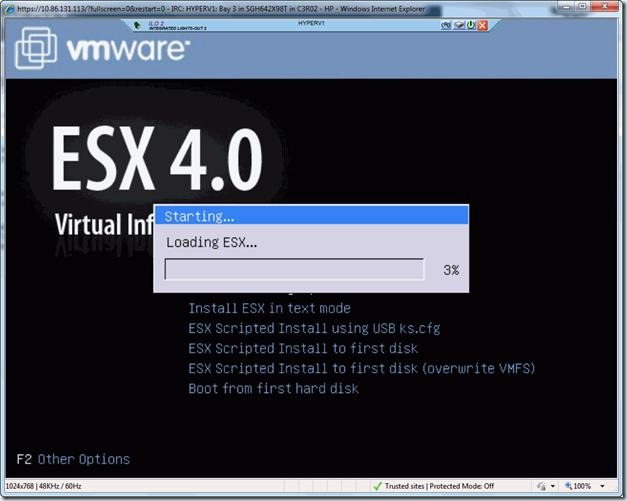Click the privacy report icon in status bar
627x501 pixels.
pos(541,486)
